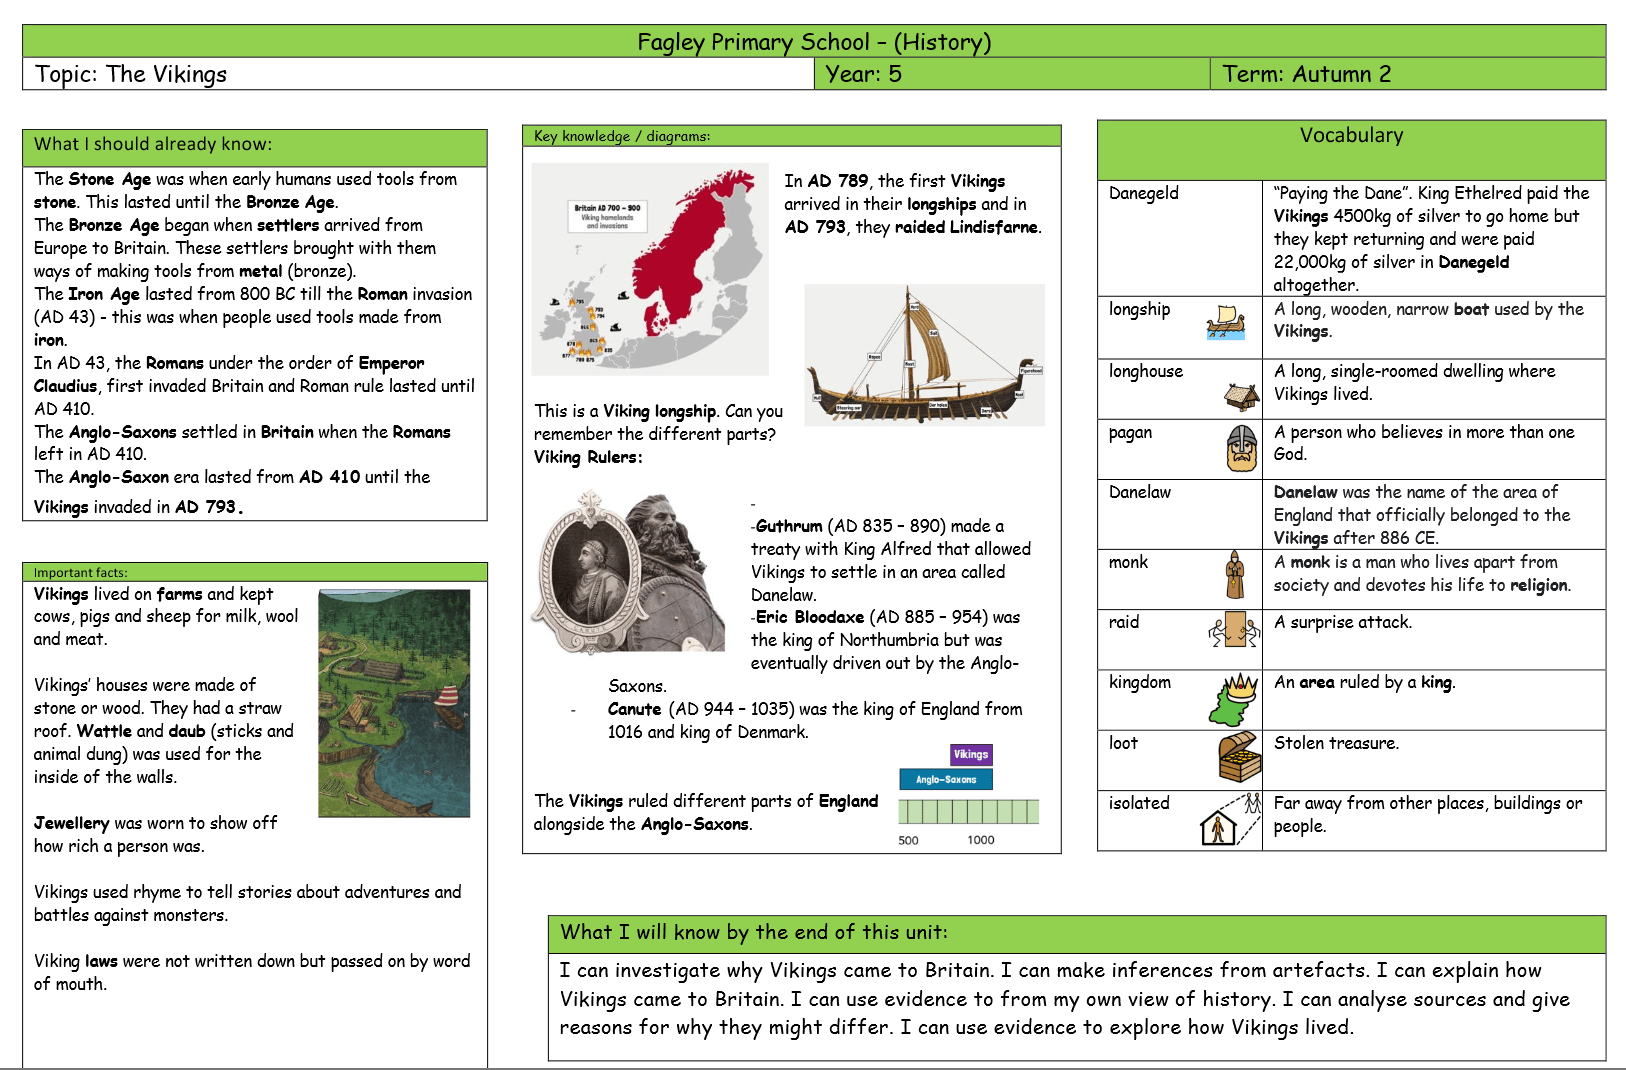Image resolution: width=1626 pixels, height=1070 pixels.
Task: Click the definition 'A surprise attack.'
Action: [1343, 622]
